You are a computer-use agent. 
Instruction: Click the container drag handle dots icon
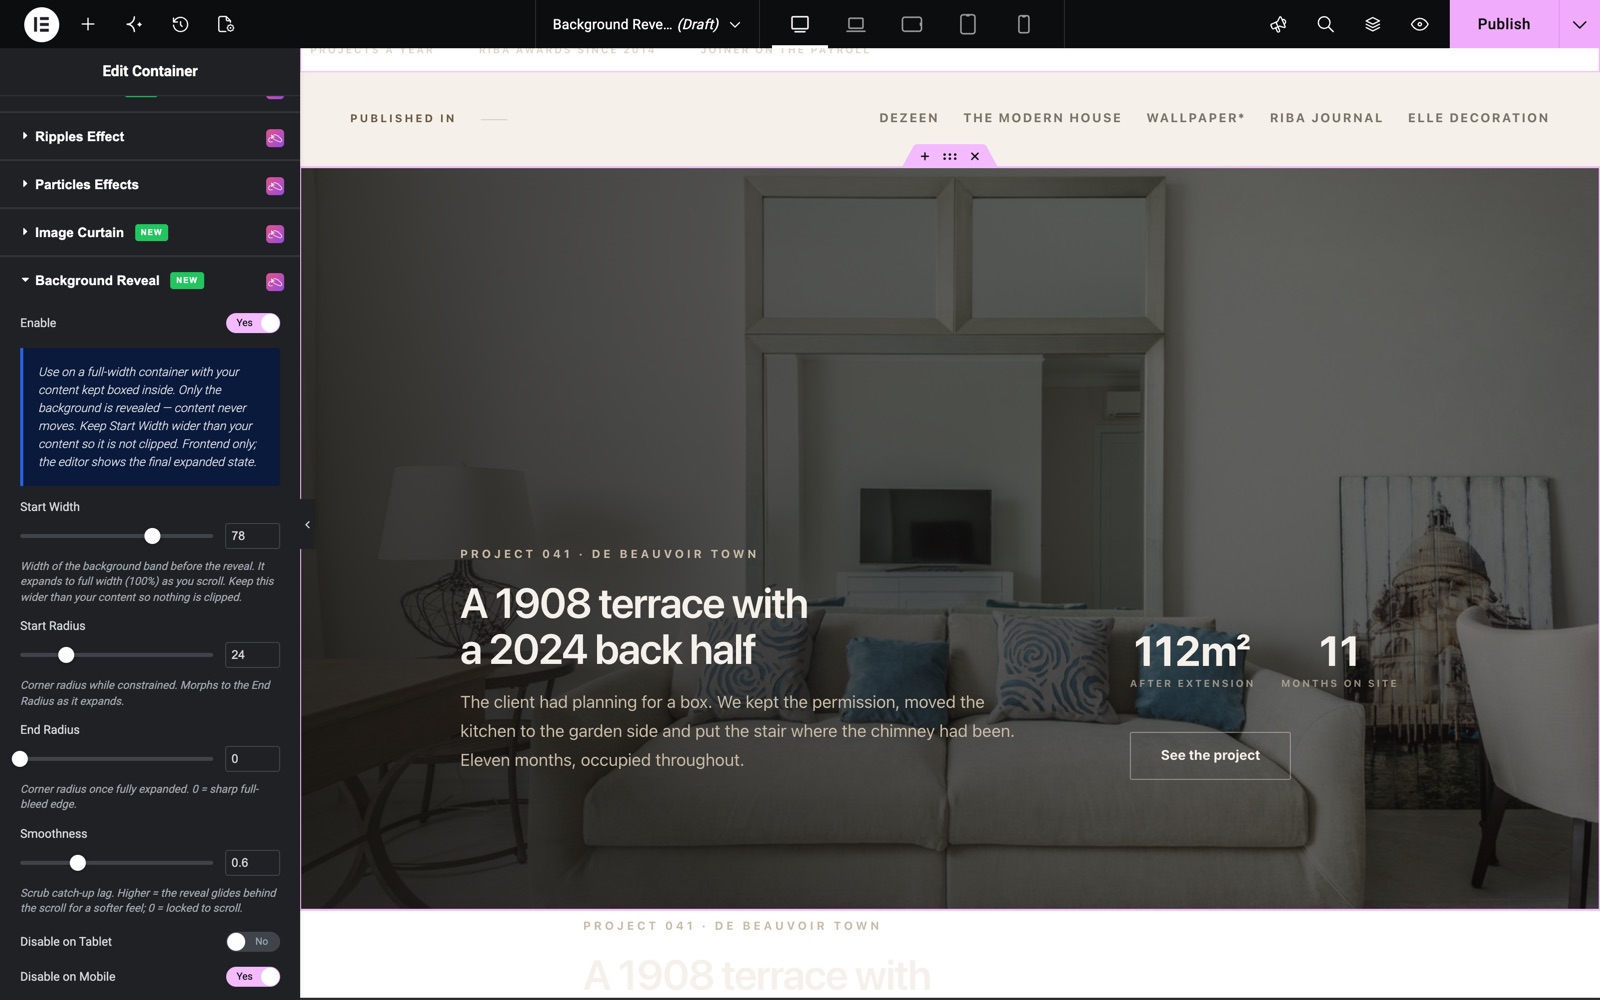click(950, 156)
